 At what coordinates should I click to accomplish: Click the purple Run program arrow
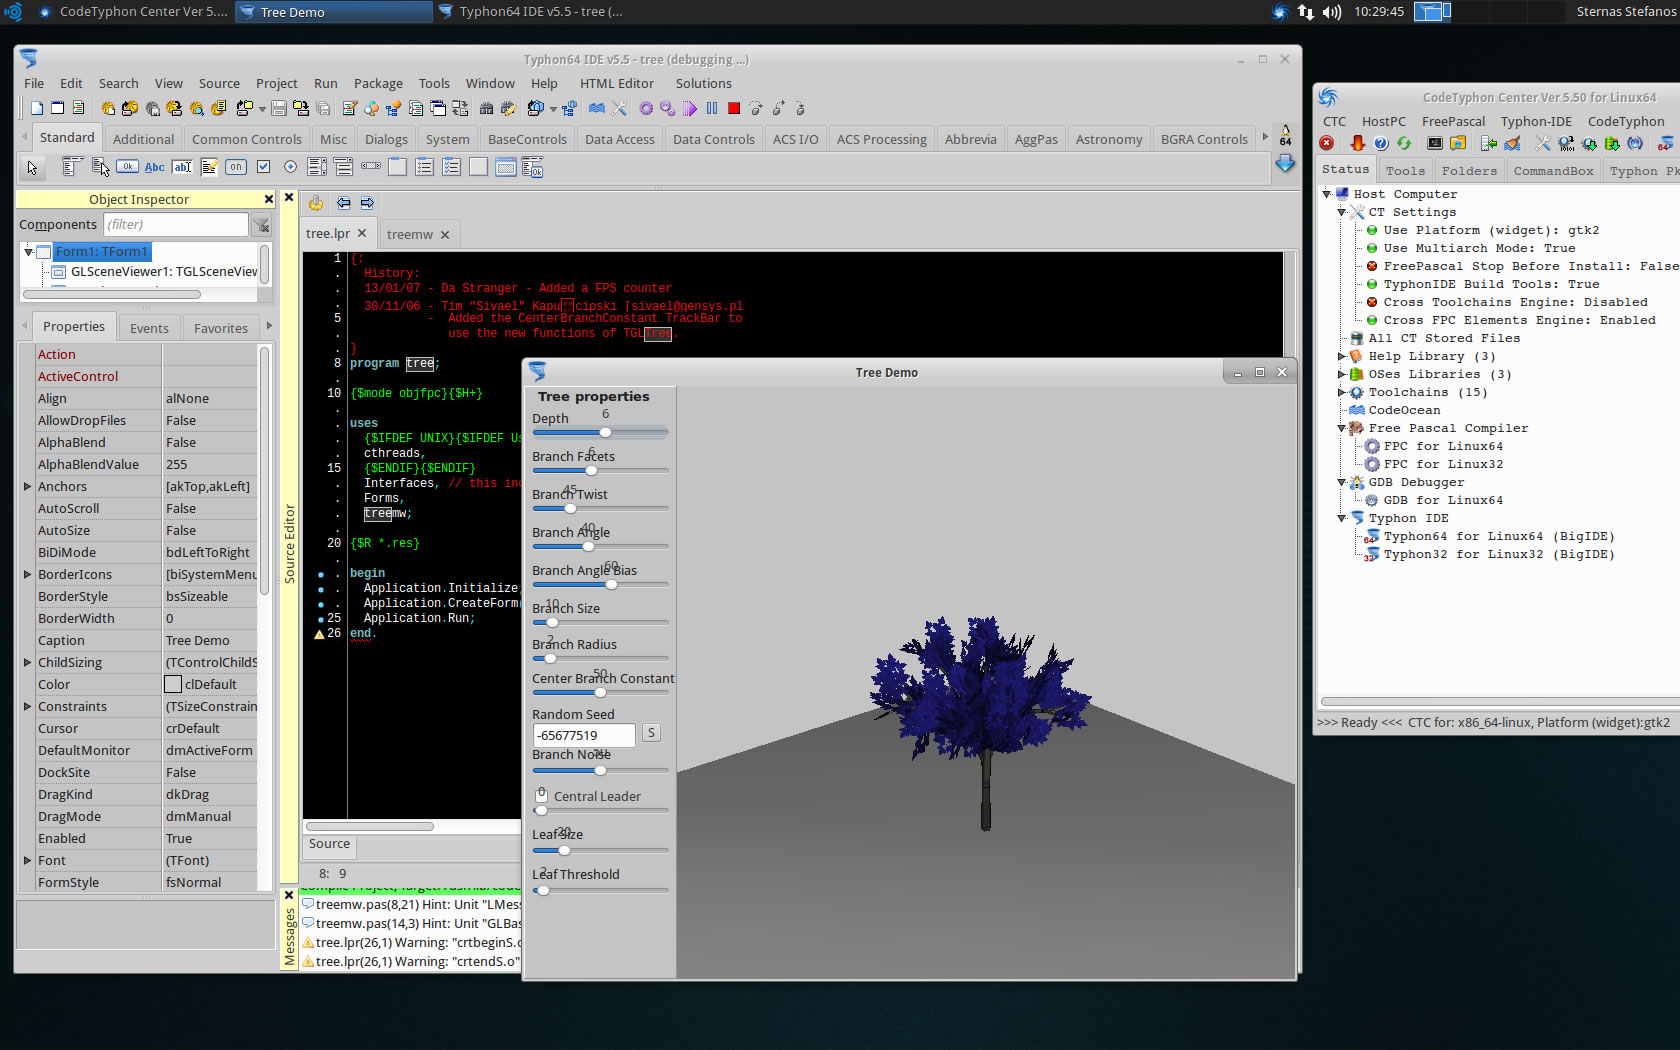[690, 108]
